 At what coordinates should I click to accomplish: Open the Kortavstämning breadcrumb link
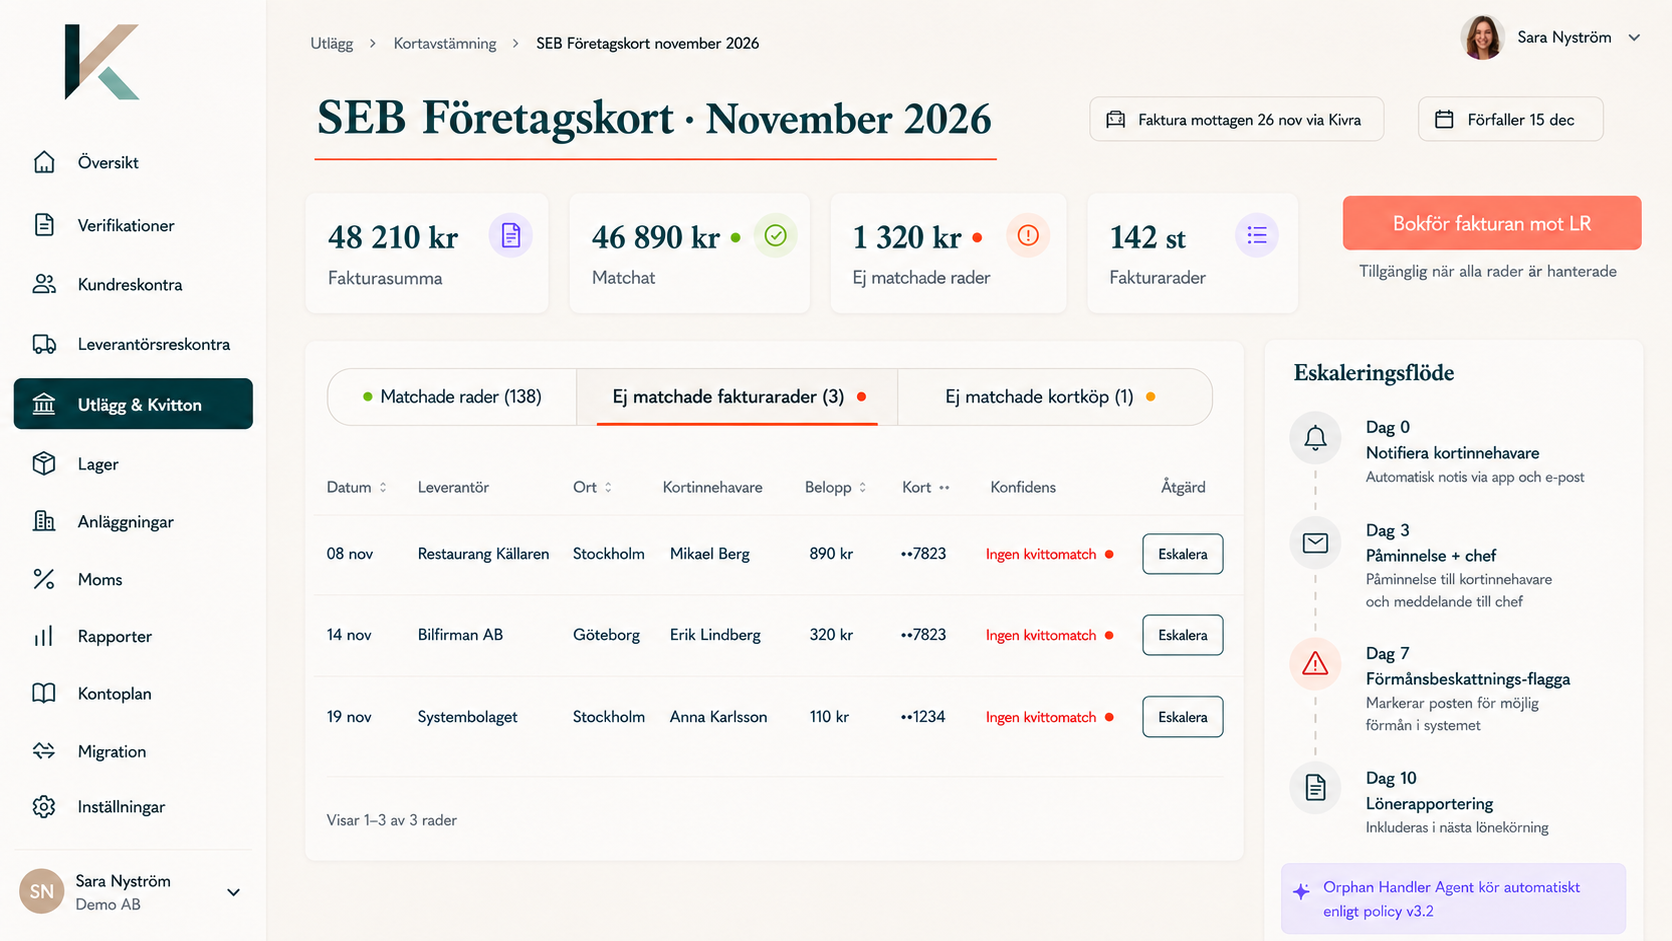click(445, 43)
